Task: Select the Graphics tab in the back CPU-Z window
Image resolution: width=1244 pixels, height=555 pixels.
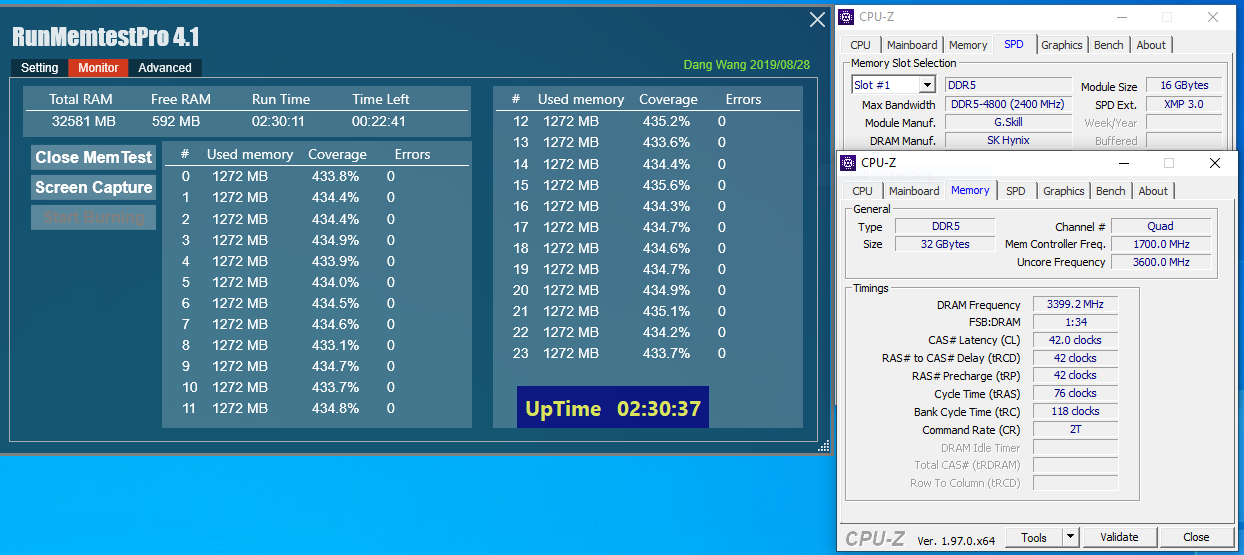Action: (1061, 45)
